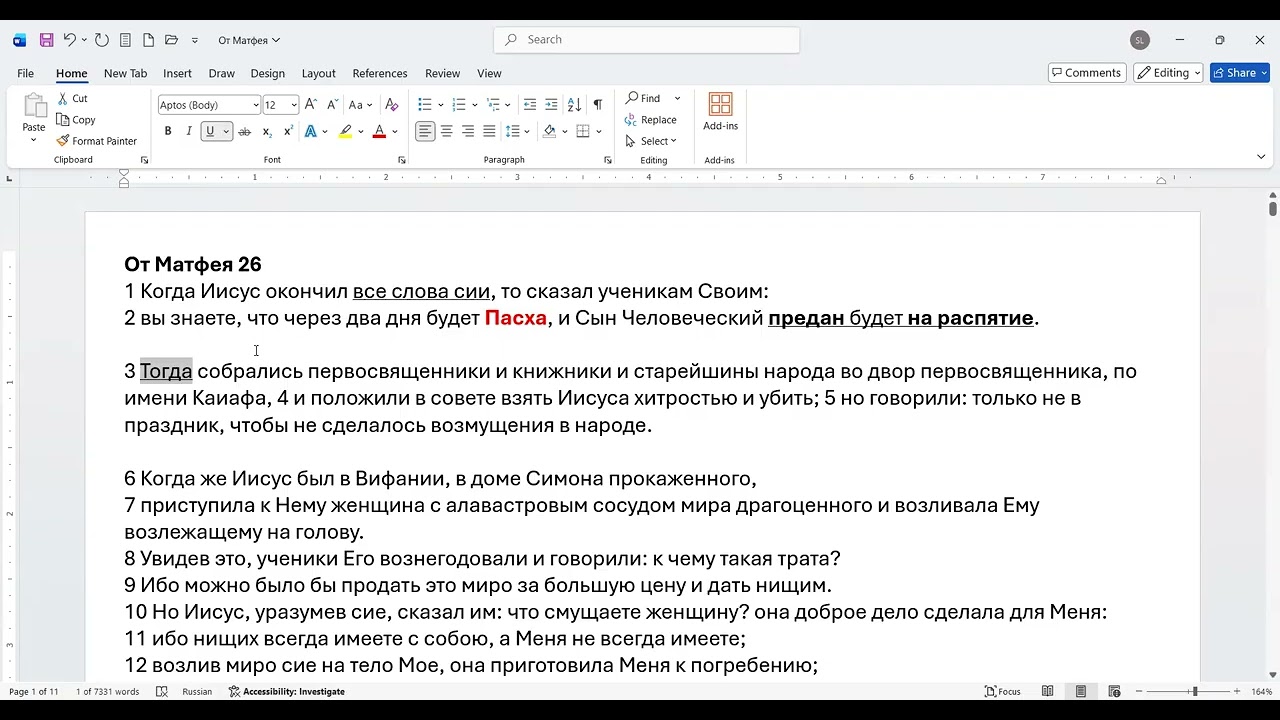
Task: Switch to the Layout tab
Action: 318,73
